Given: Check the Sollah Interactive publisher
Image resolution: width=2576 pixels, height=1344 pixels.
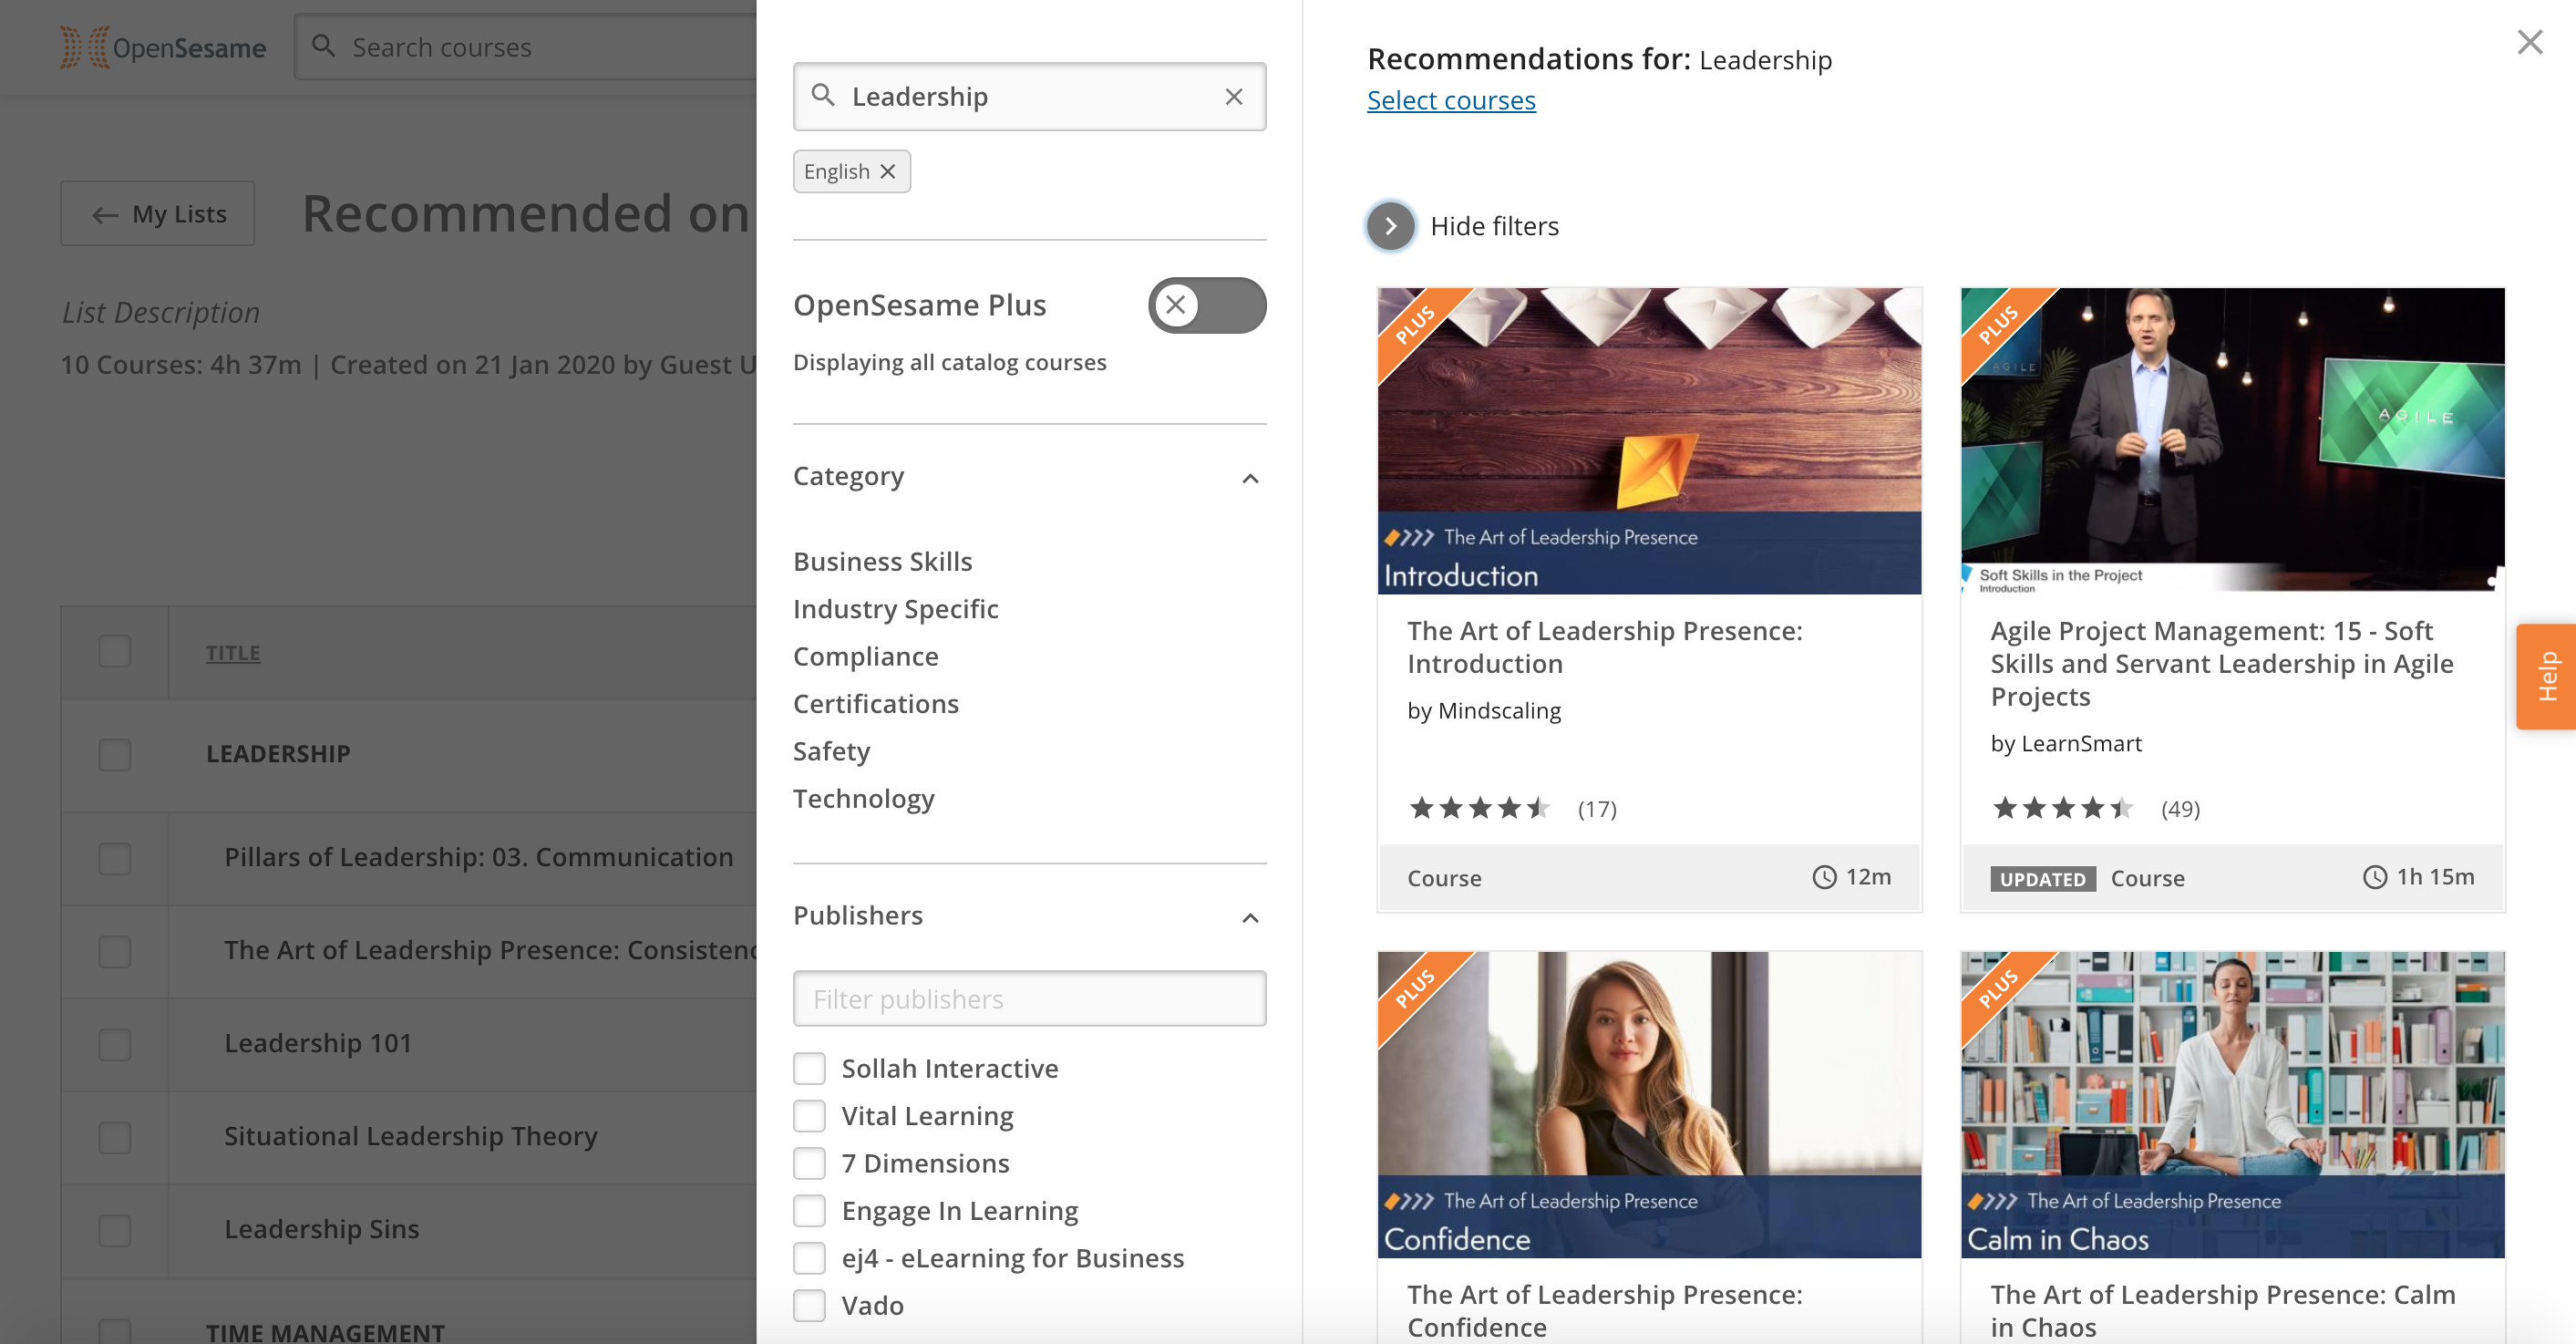Looking at the screenshot, I should point(809,1068).
